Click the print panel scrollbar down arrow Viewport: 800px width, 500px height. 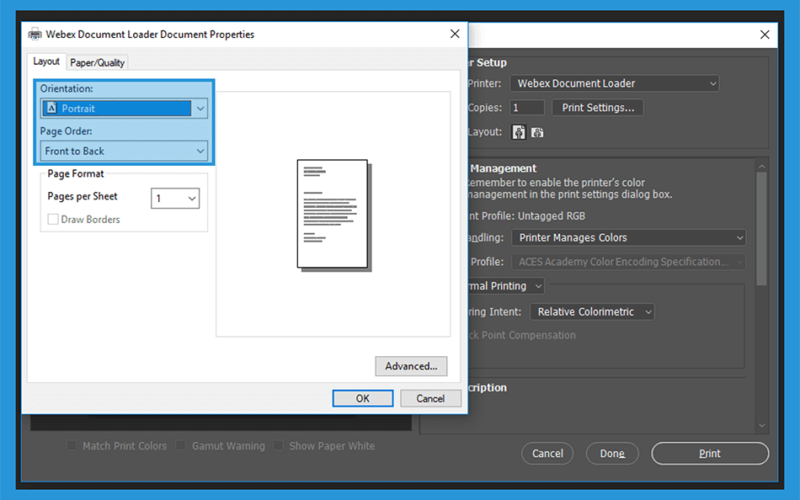(762, 426)
